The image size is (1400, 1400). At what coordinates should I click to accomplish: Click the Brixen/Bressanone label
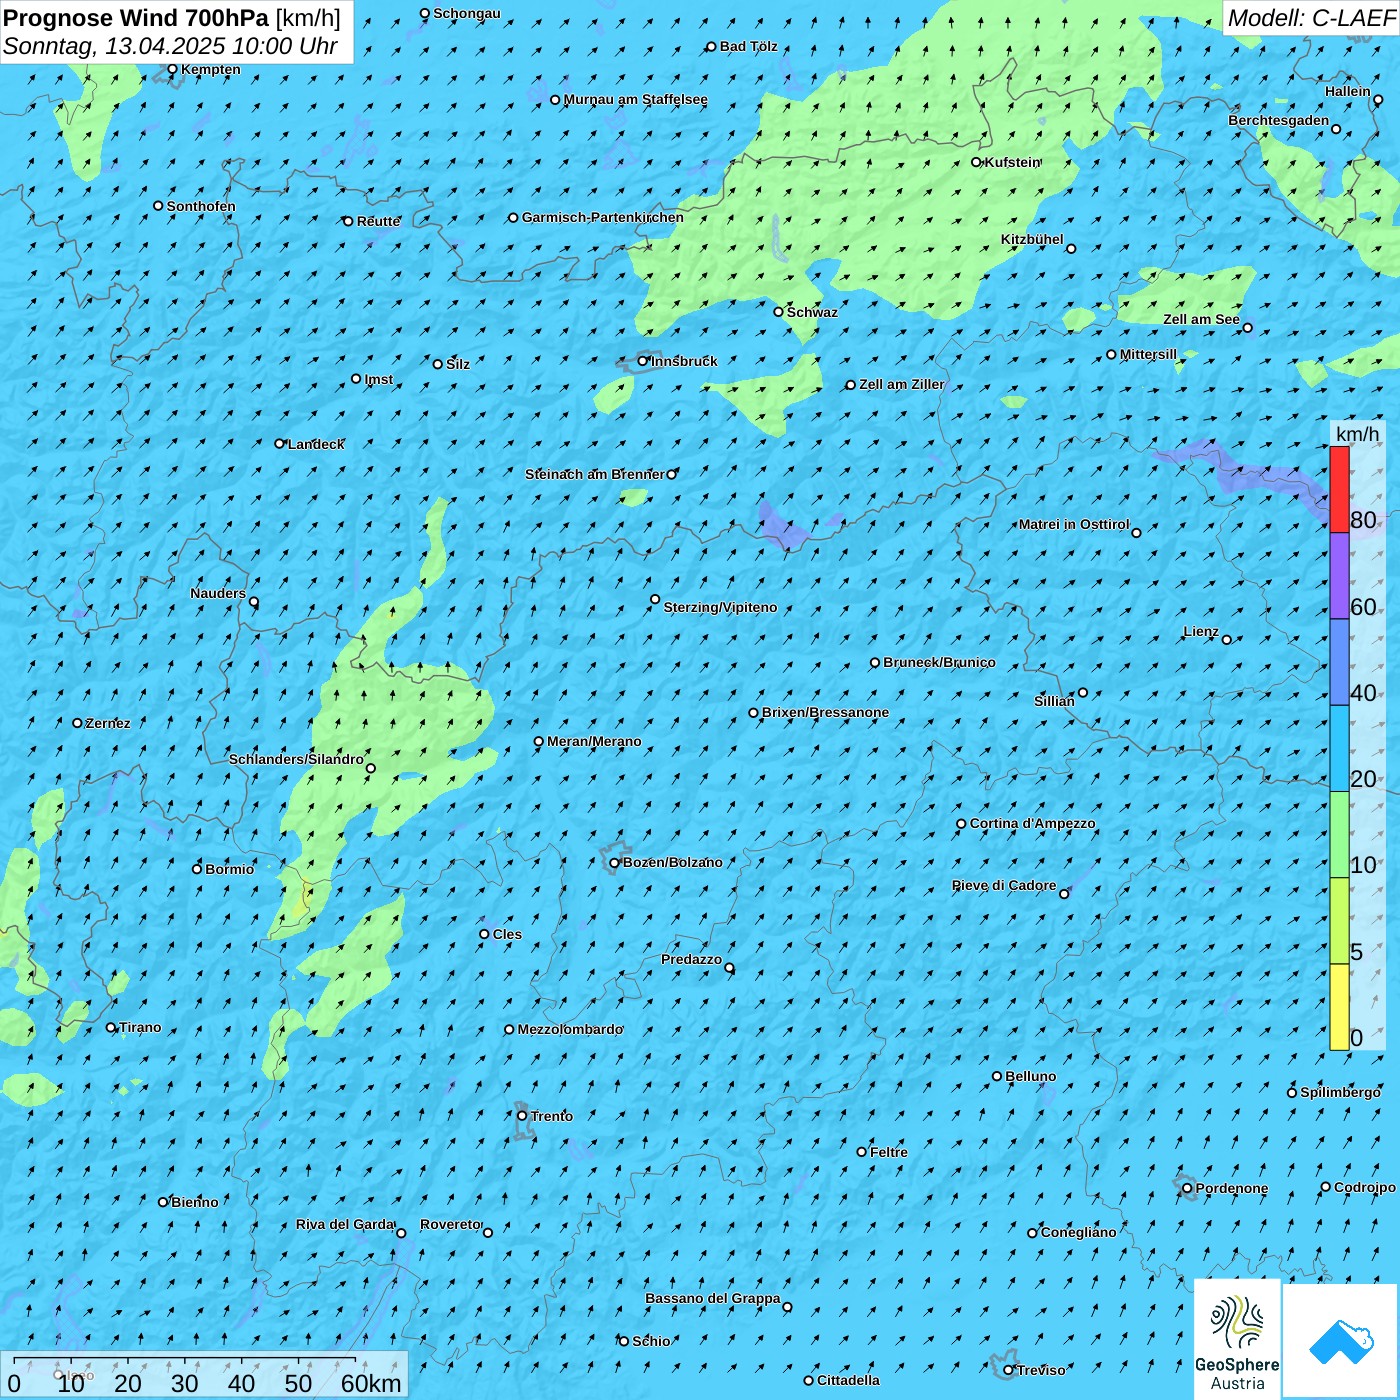pos(825,712)
